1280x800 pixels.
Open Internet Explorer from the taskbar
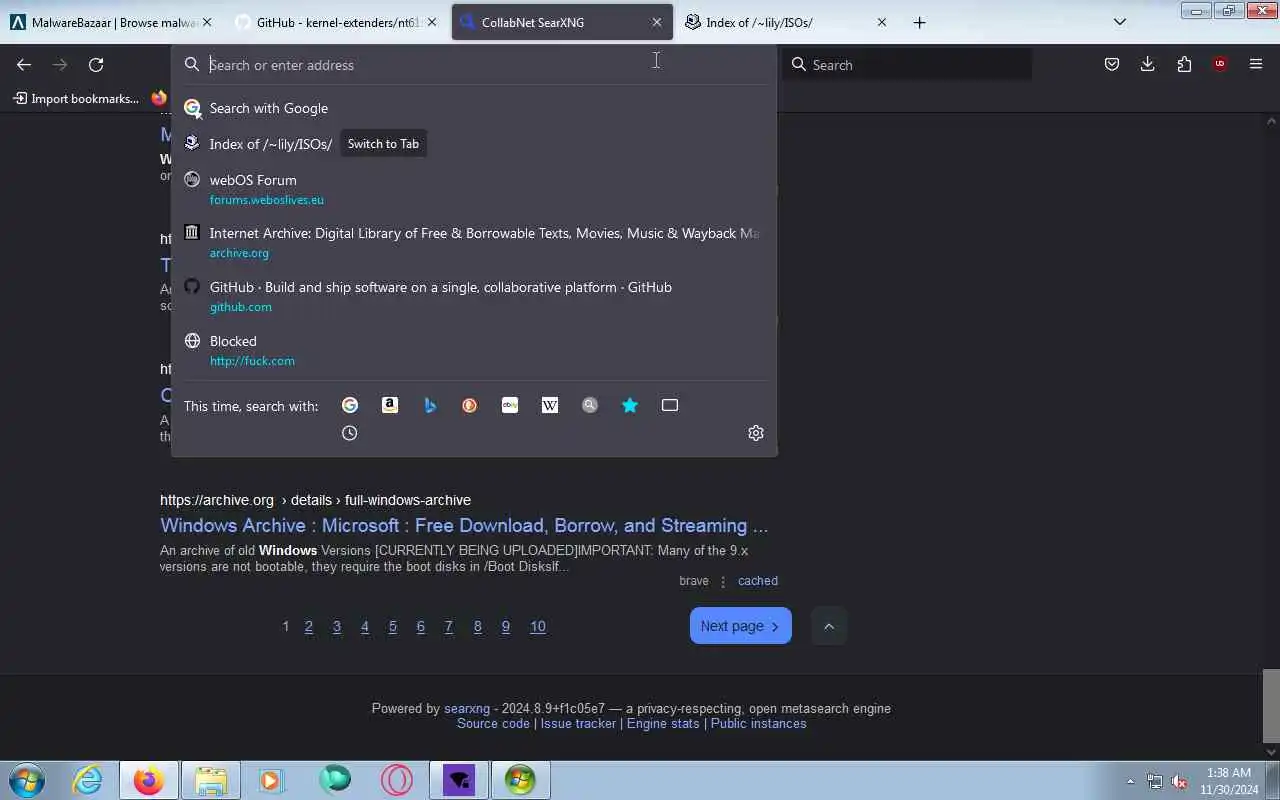88,780
